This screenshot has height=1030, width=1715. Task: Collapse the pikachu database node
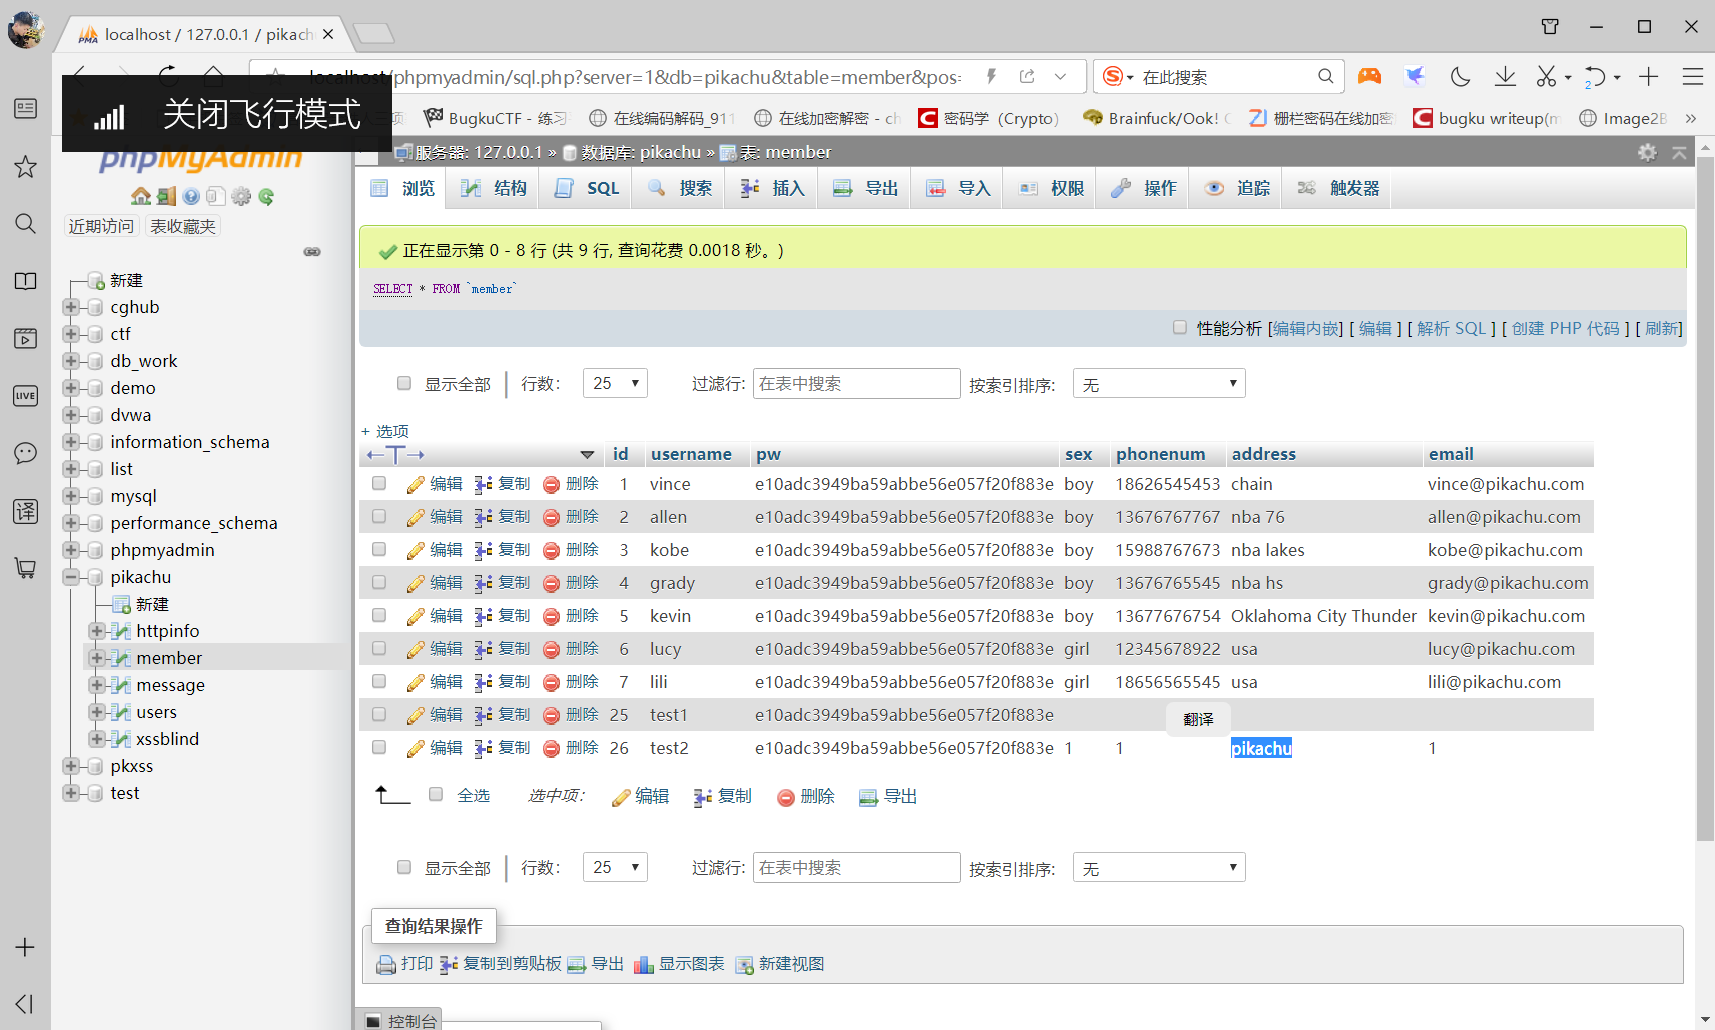coord(70,577)
